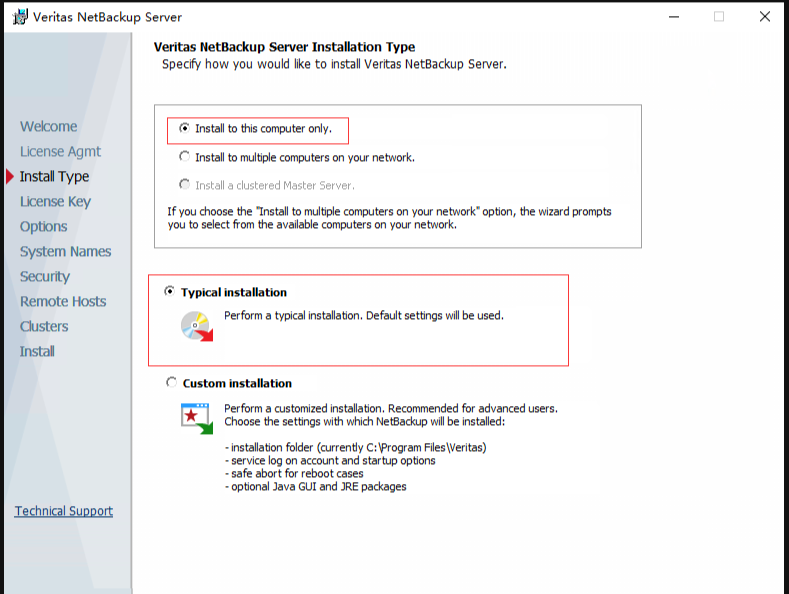Minimize the NetBackup Server window
Image resolution: width=789 pixels, height=594 pixels.
coord(674,17)
